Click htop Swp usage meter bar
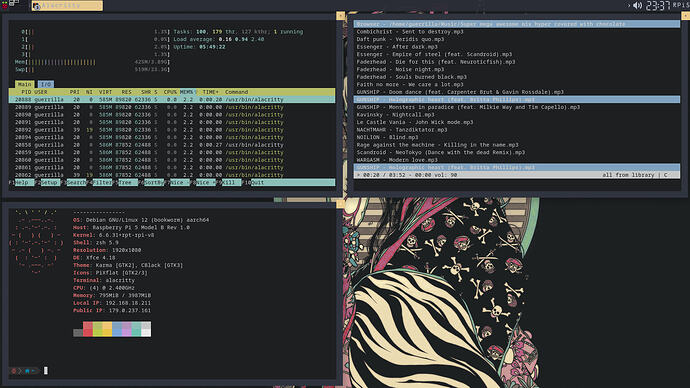The height and width of the screenshot is (388, 690). tap(92, 70)
